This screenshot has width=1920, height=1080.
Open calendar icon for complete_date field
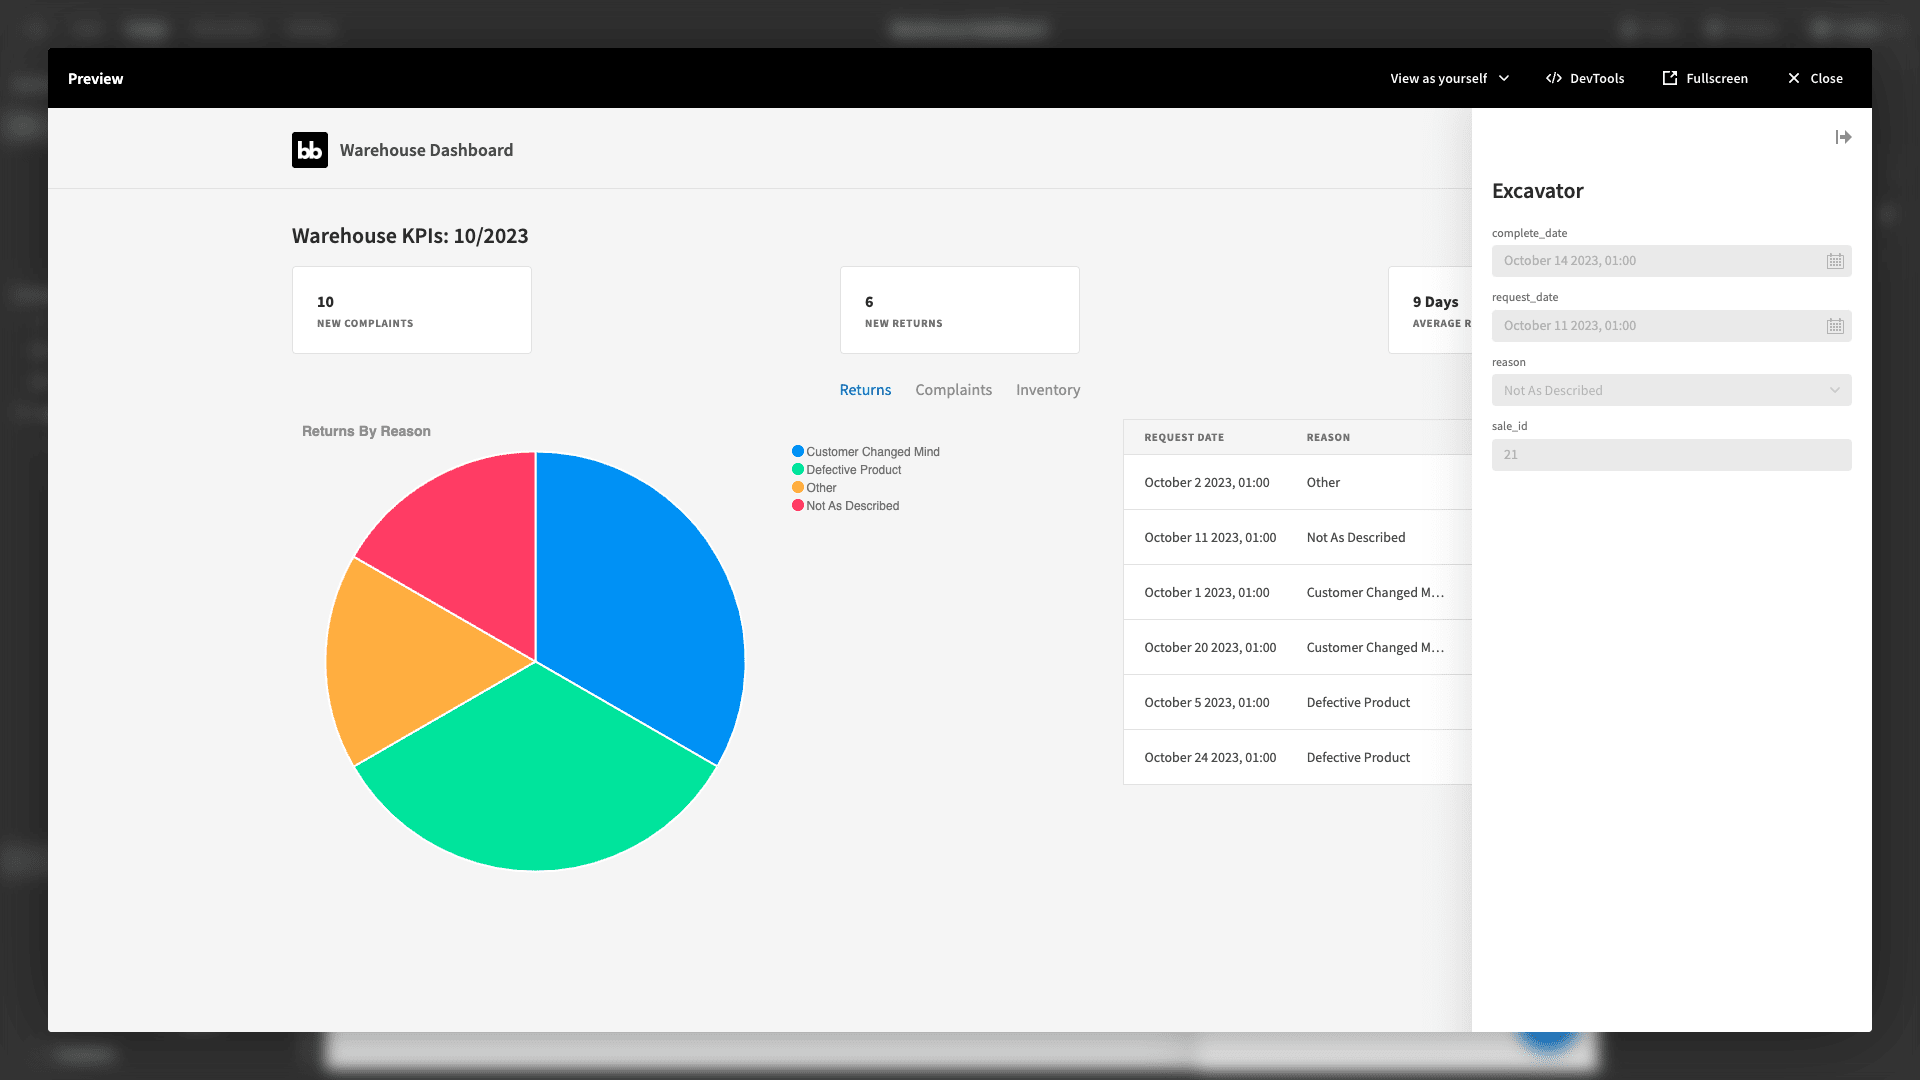click(1835, 261)
